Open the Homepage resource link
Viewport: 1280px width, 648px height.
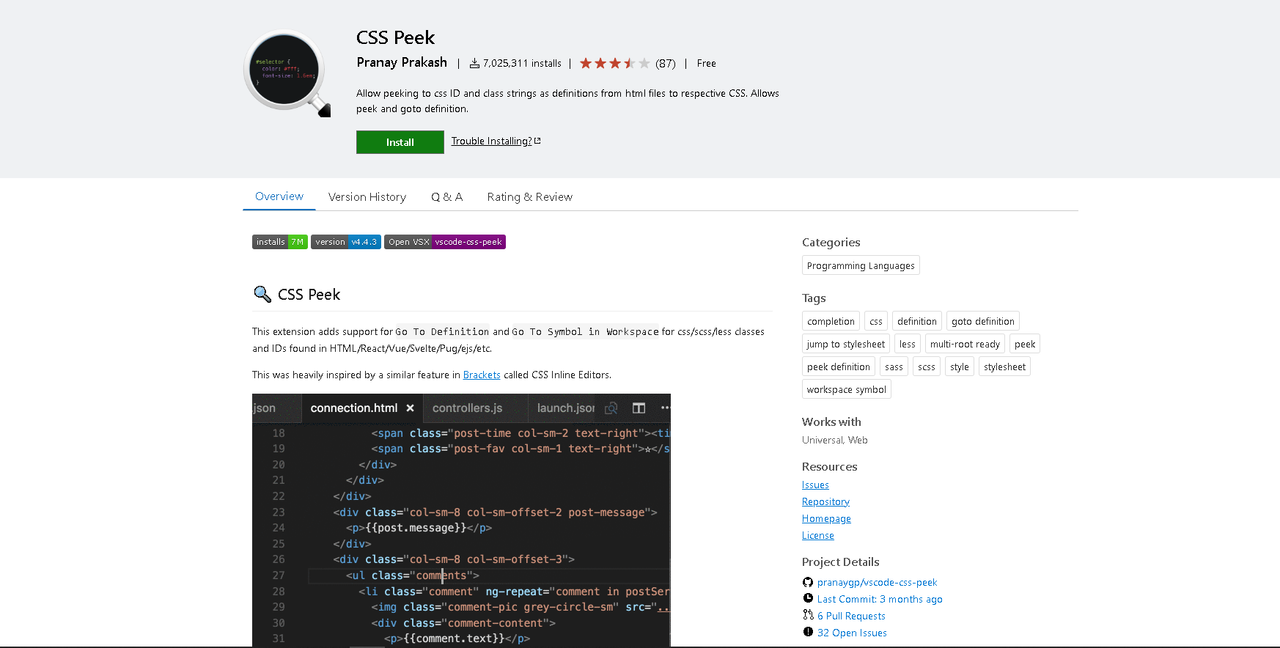tap(826, 519)
